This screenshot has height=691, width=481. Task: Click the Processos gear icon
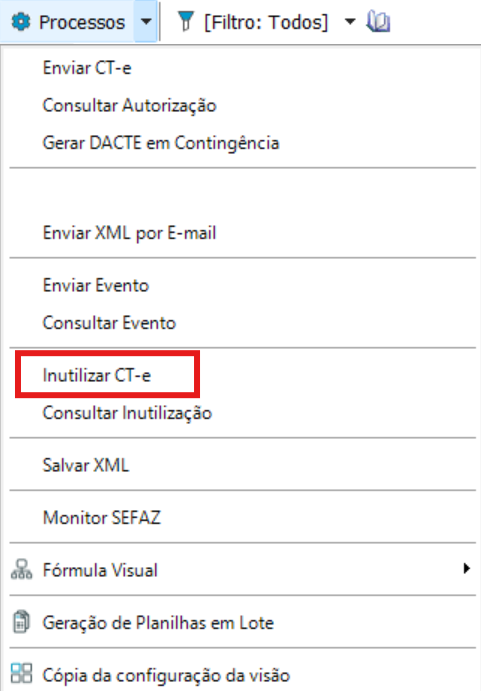pos(21,22)
